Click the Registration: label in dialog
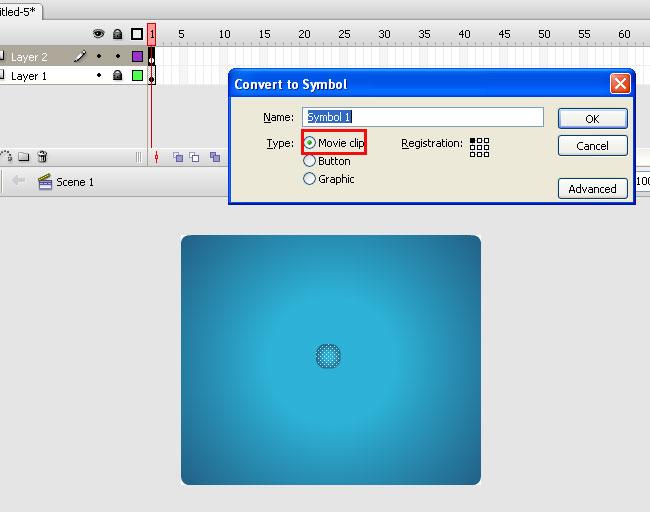The image size is (650, 512). [432, 144]
